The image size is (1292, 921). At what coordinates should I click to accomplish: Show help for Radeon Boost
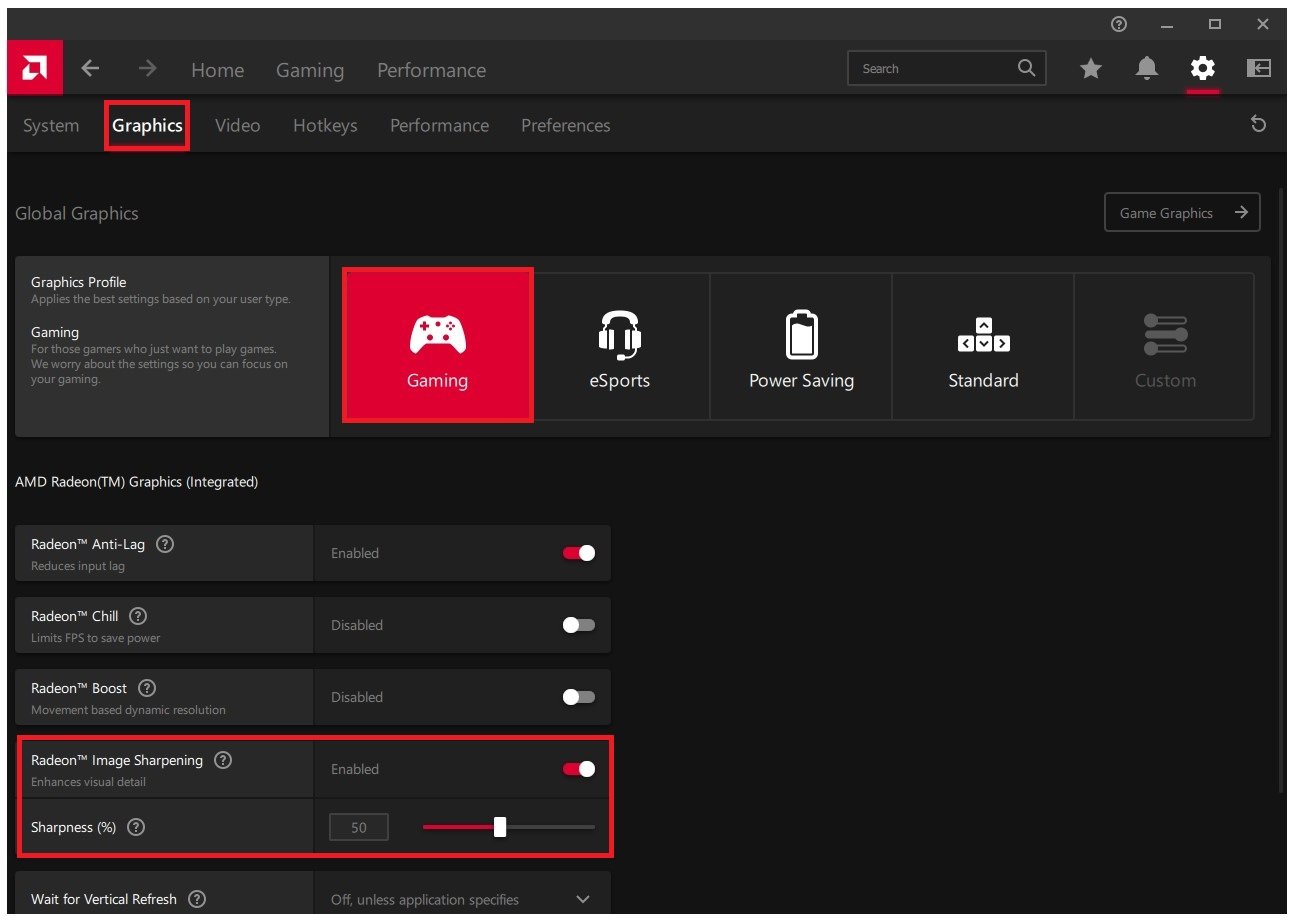click(147, 688)
